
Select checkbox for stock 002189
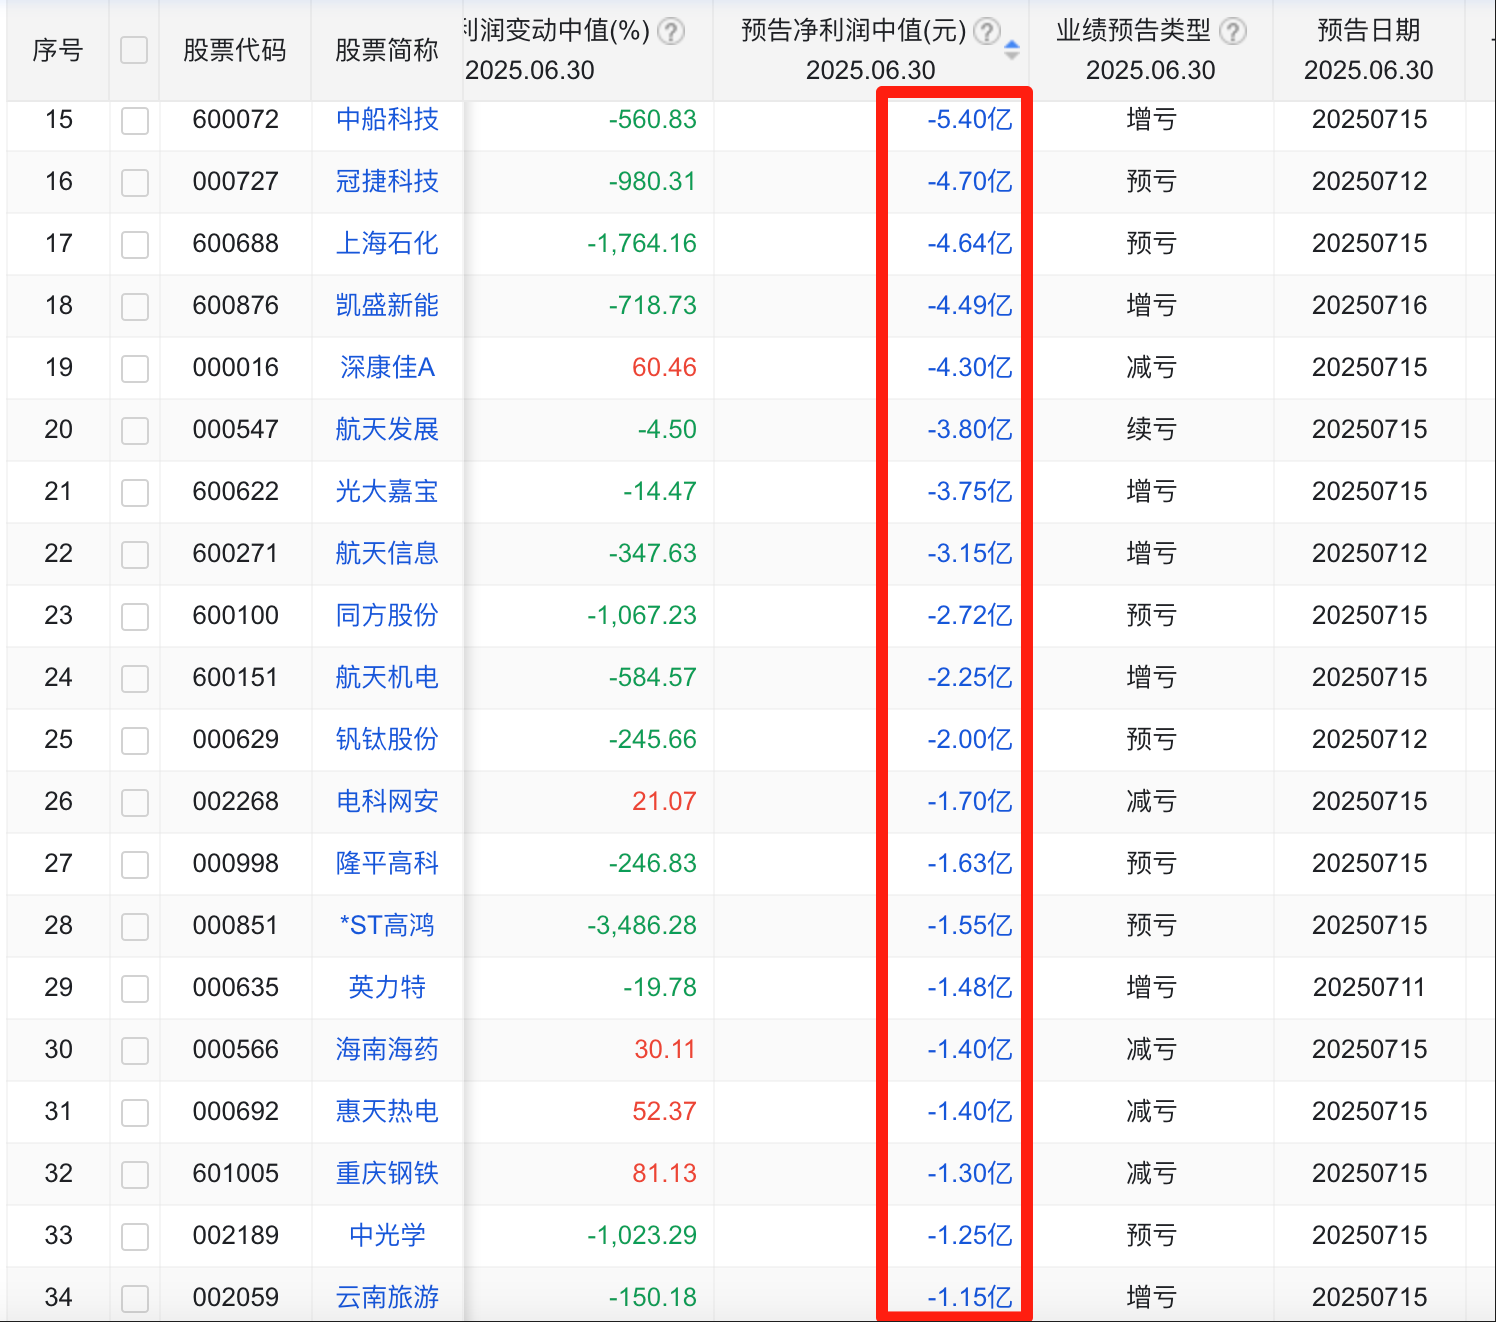click(135, 1237)
